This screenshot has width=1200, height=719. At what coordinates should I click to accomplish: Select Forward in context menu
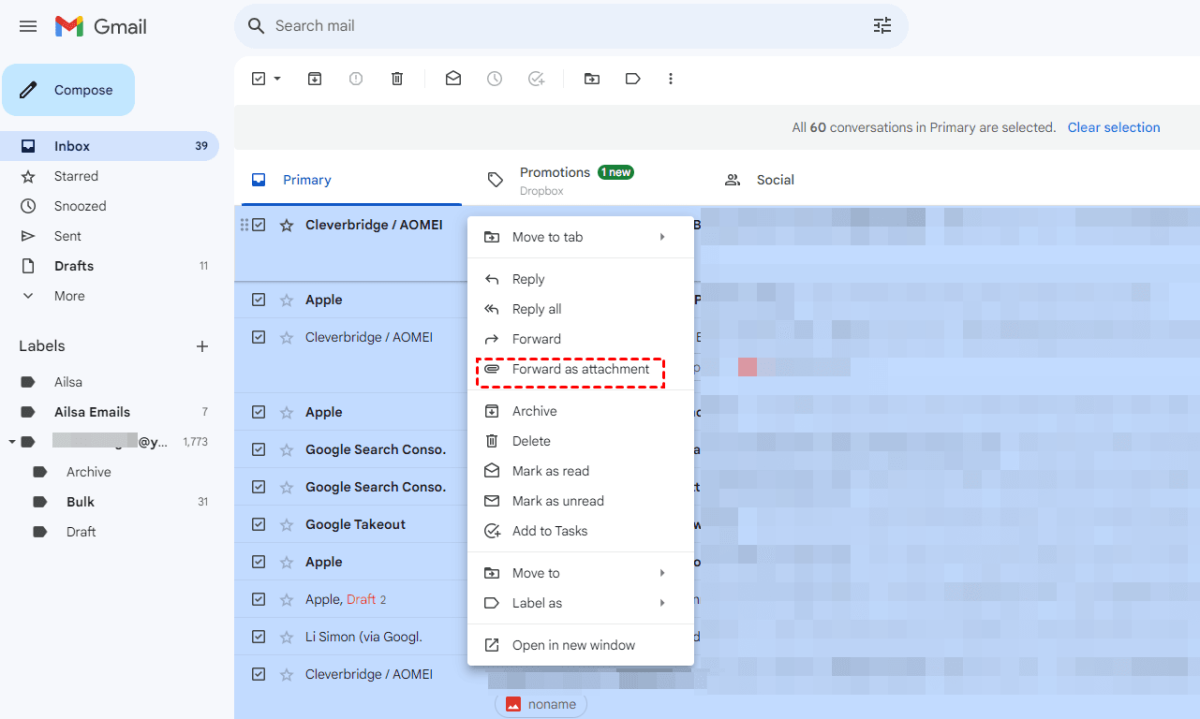click(x=581, y=339)
